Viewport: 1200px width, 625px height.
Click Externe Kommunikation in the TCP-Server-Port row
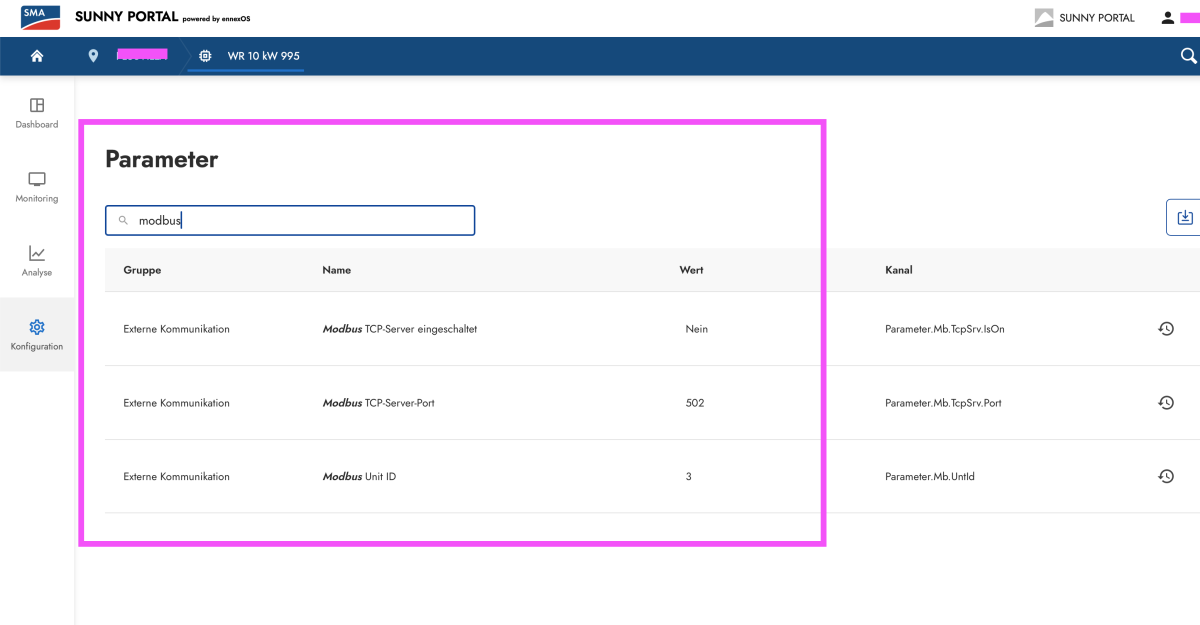176,403
